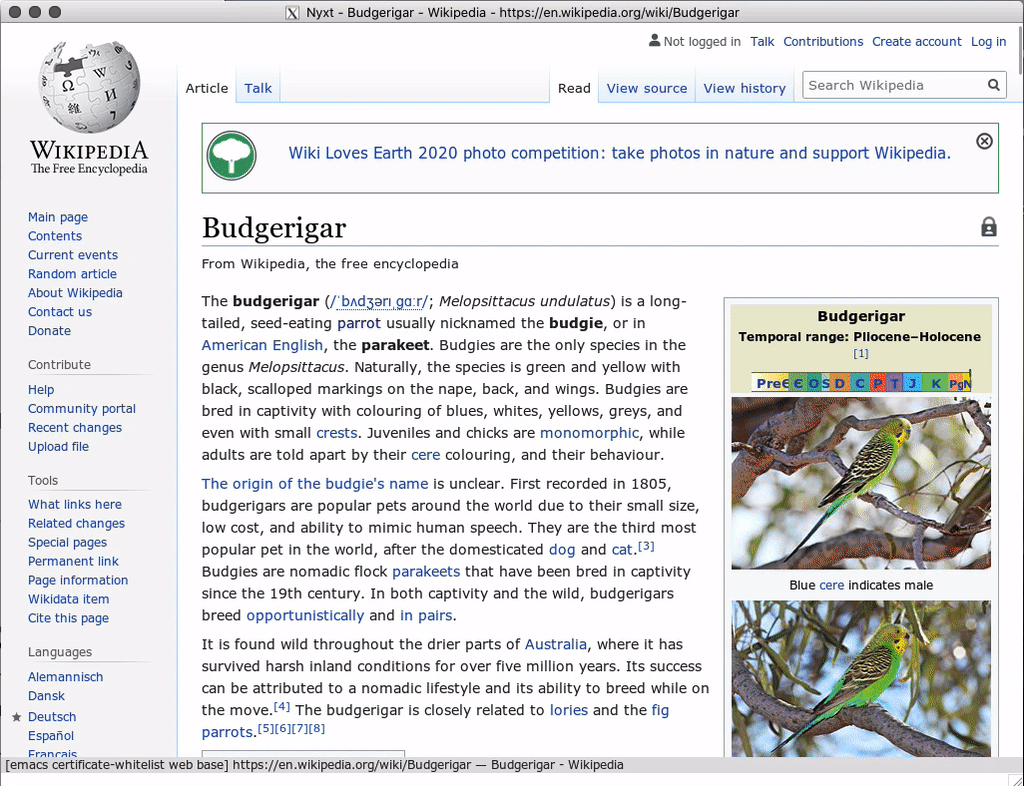Switch language to Dansk
This screenshot has height=786, width=1024.
(x=46, y=696)
